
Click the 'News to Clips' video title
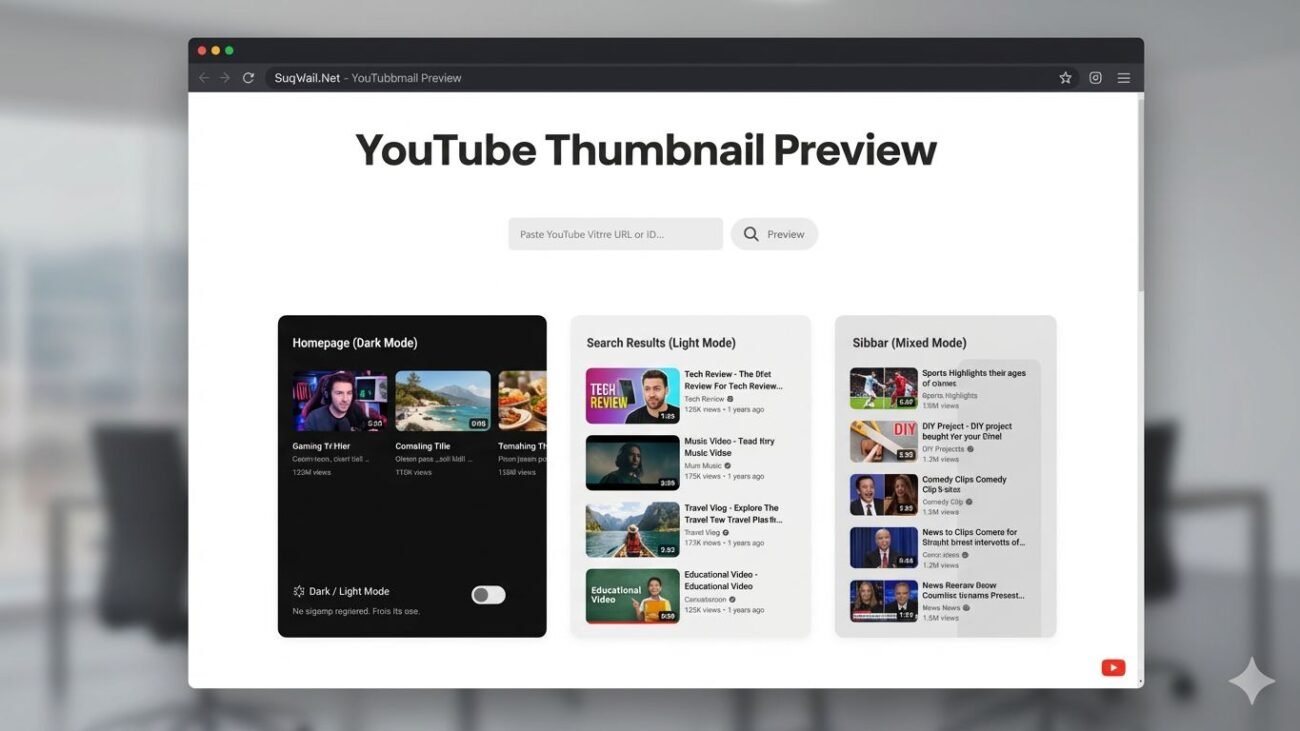[x=973, y=537]
